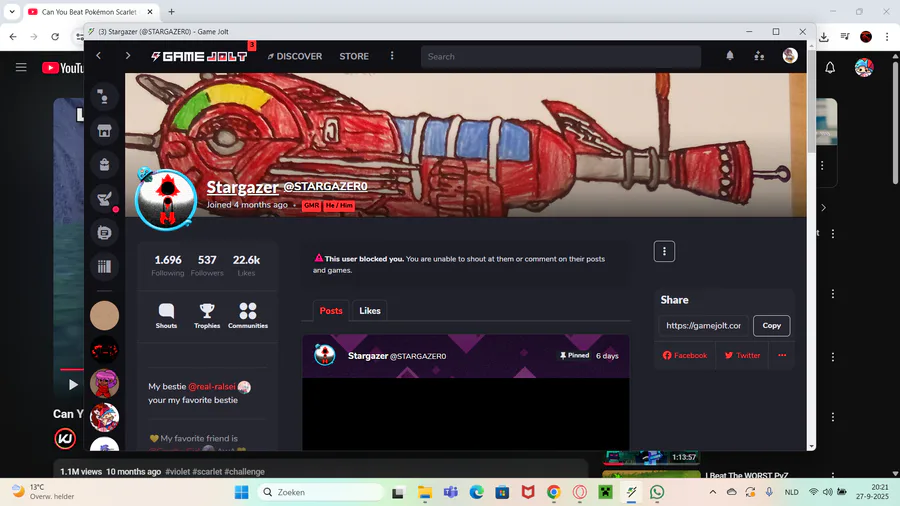Open the Stargazer profile name heading link
The width and height of the screenshot is (900, 506).
coord(242,187)
